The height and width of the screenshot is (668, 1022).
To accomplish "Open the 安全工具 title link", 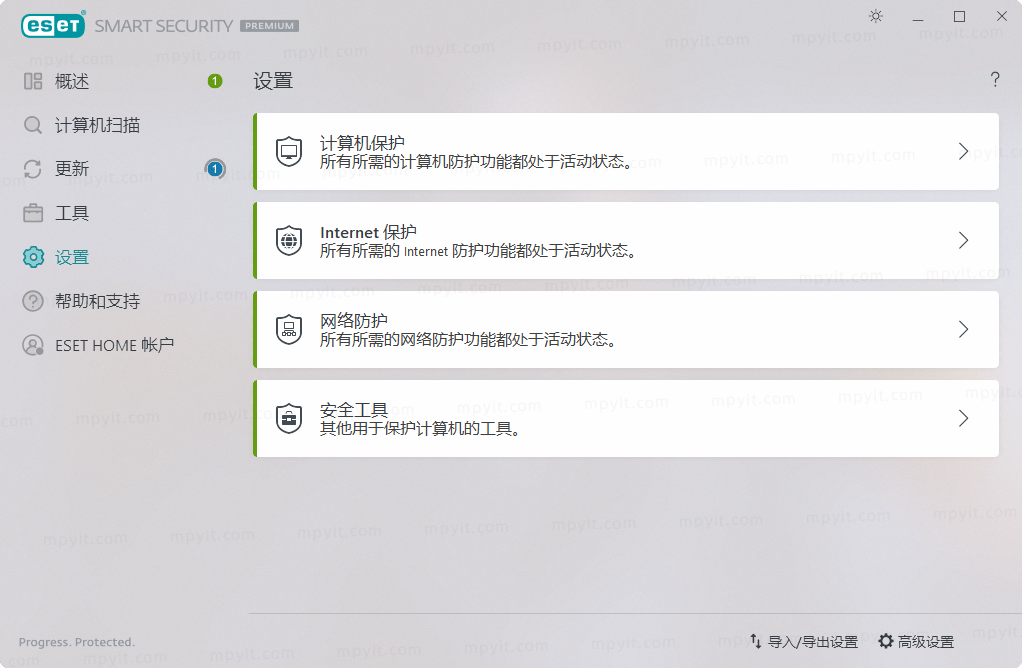I will [353, 410].
